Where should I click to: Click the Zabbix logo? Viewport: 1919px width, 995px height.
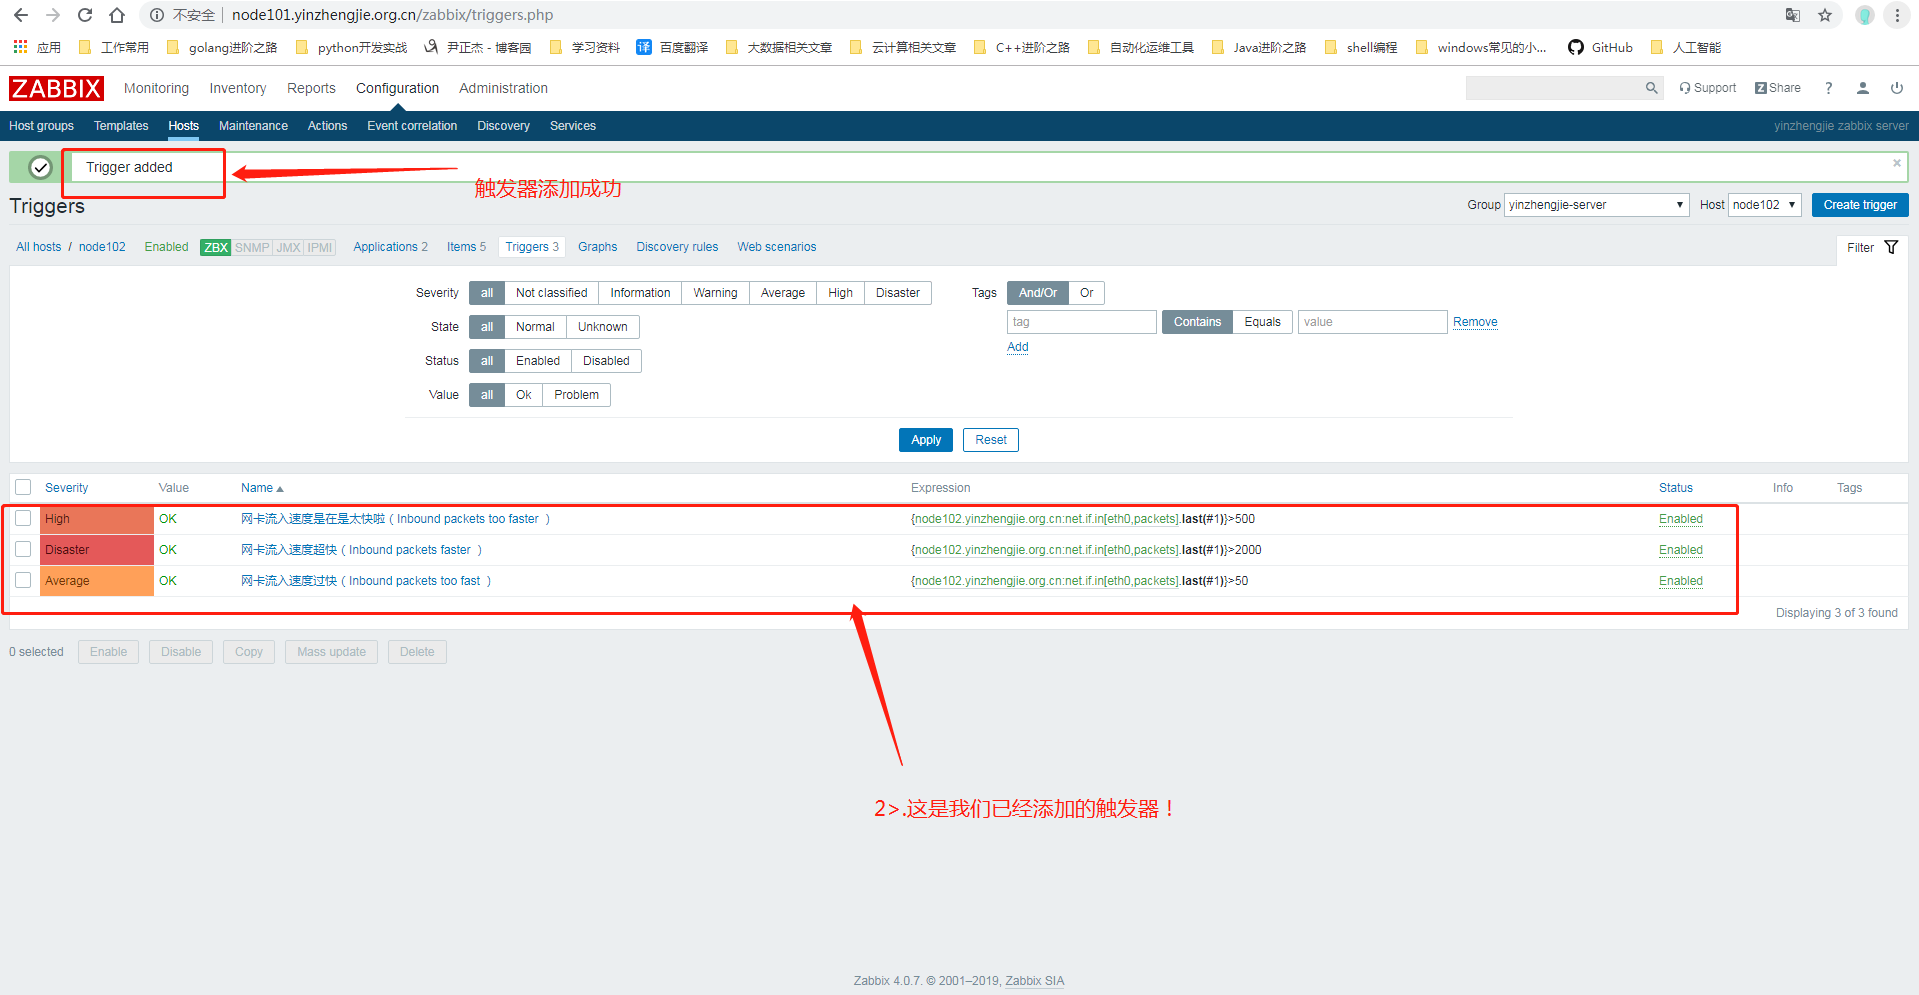coord(56,89)
